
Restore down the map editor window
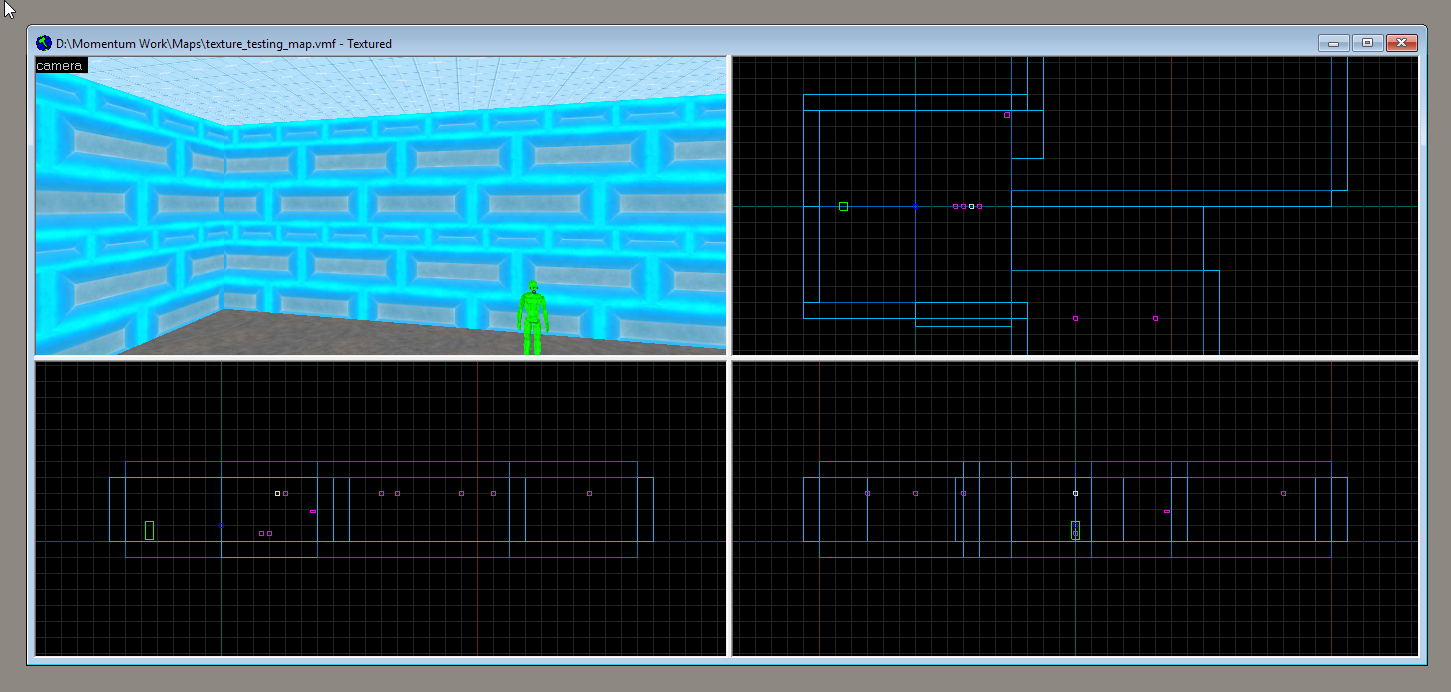1368,43
